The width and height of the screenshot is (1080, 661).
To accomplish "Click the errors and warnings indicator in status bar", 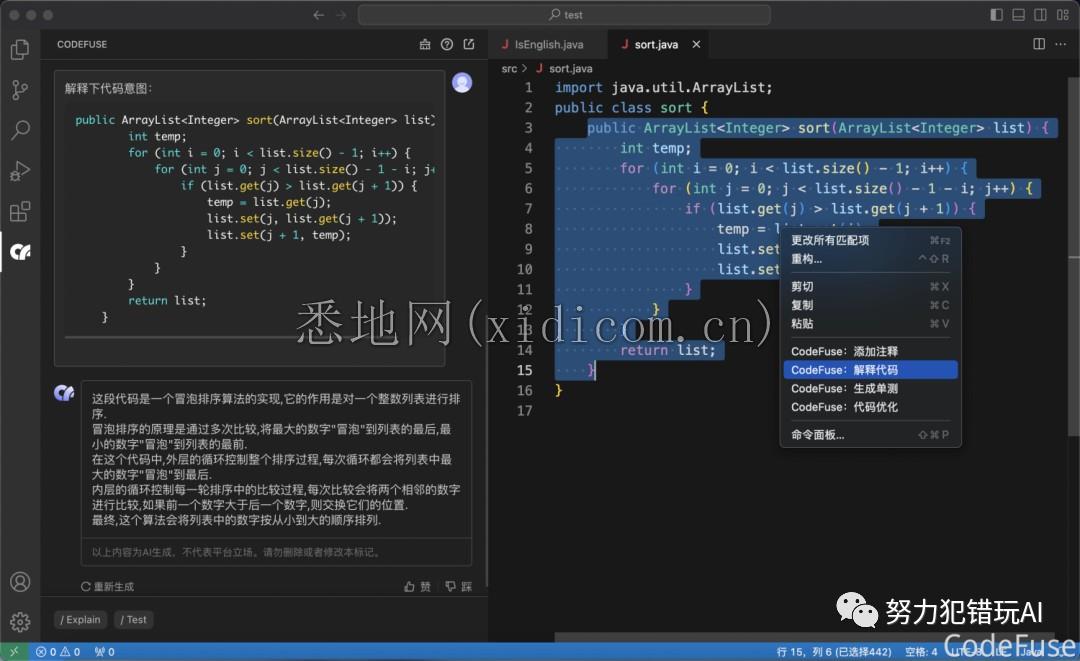I will (x=58, y=651).
